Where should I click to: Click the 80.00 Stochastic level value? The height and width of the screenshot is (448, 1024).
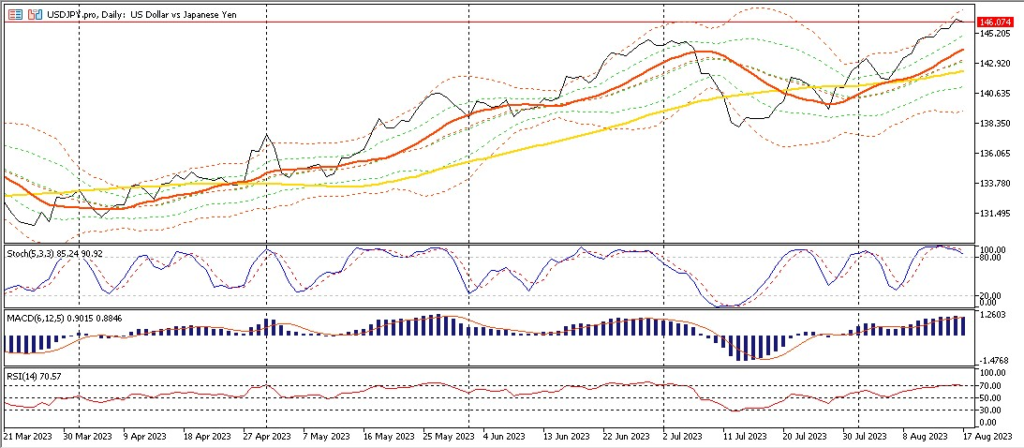[992, 258]
